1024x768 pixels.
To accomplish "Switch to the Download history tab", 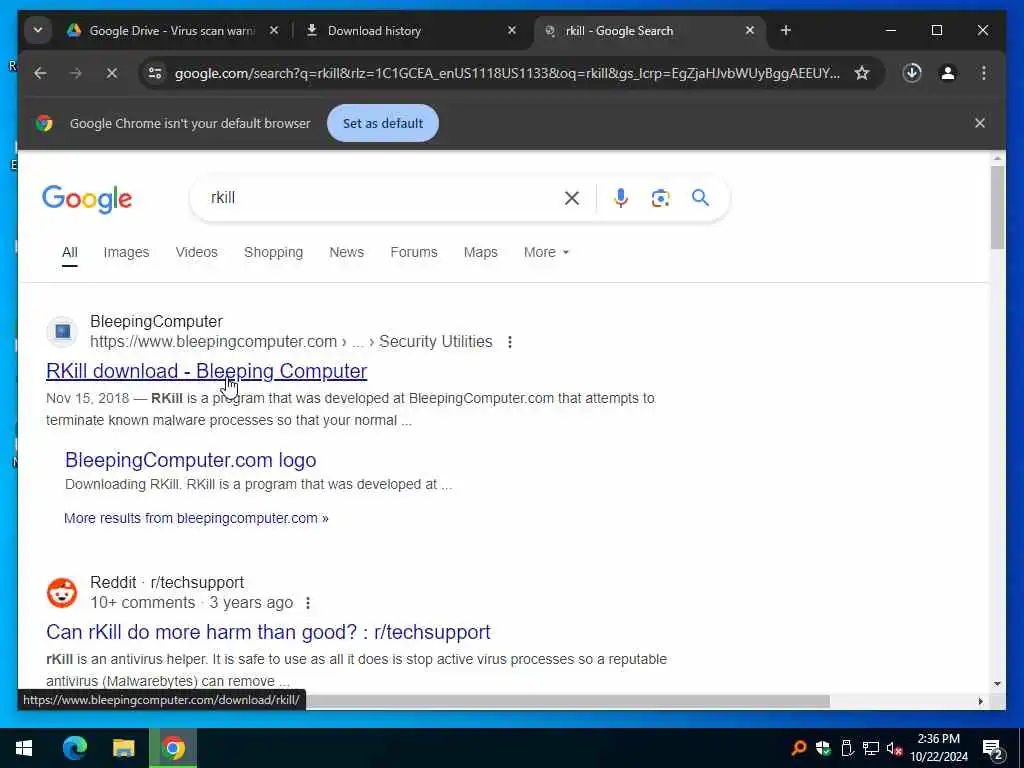I will (374, 31).
